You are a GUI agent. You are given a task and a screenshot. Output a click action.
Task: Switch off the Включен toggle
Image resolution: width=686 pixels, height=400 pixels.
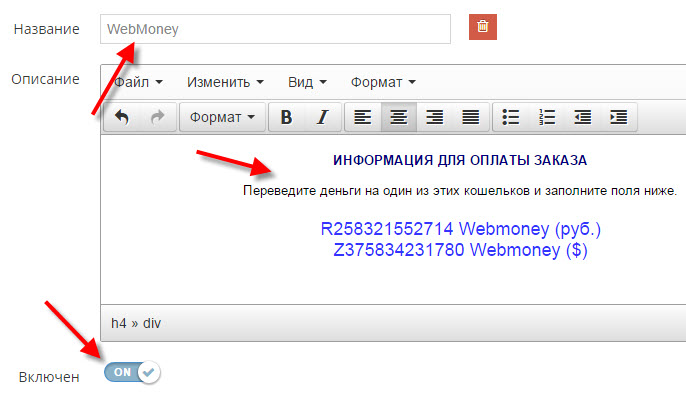pos(132,372)
